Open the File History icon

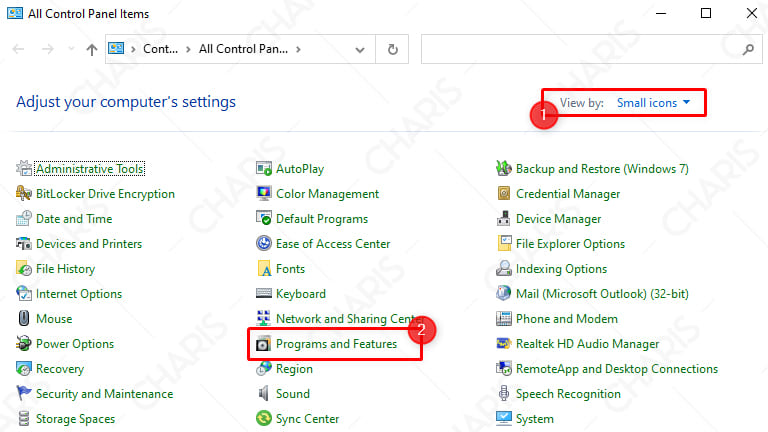click(x=24, y=268)
